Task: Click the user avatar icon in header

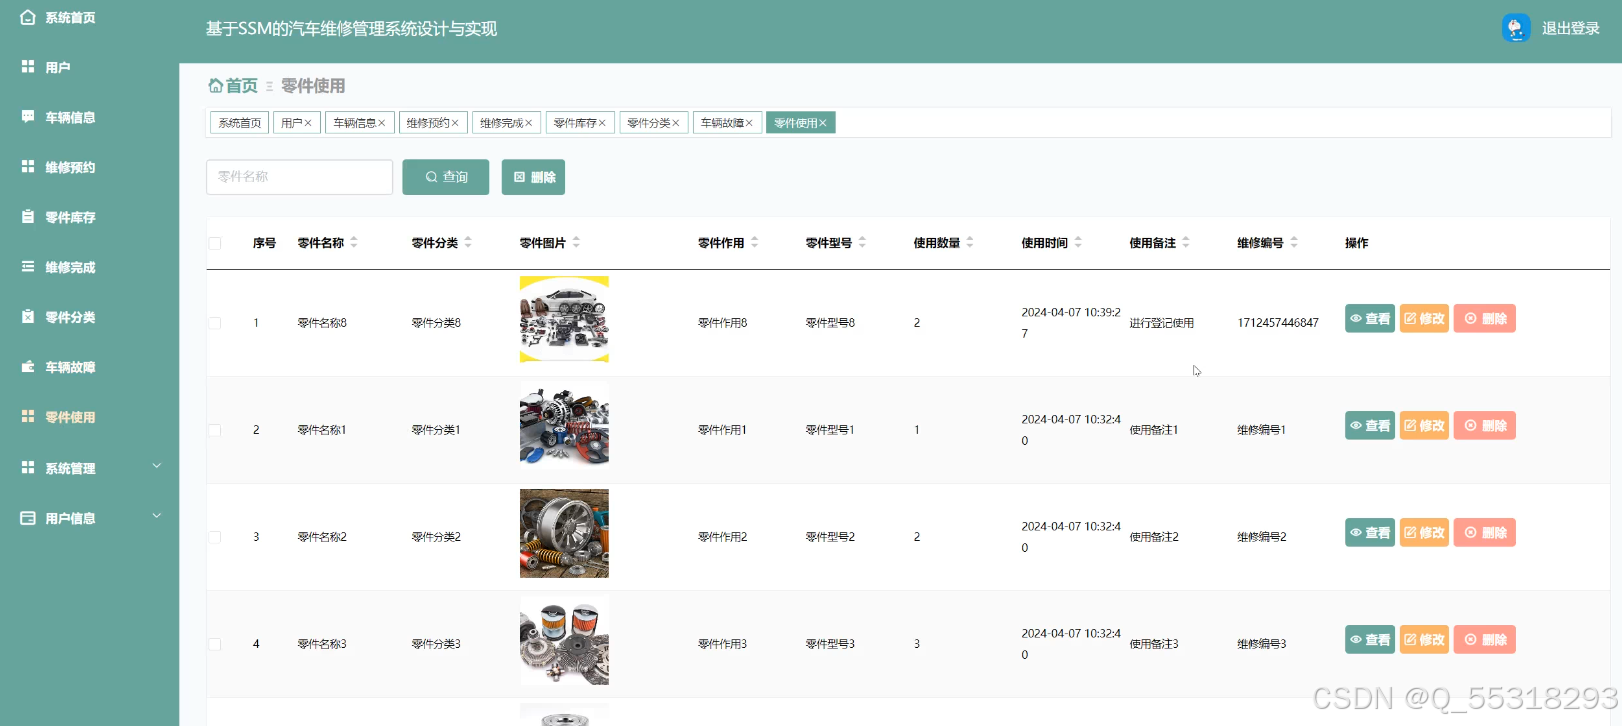Action: click(1516, 28)
